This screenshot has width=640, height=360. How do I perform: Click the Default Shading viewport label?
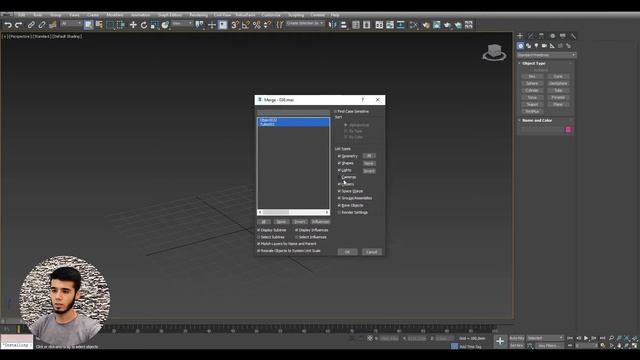click(67, 36)
